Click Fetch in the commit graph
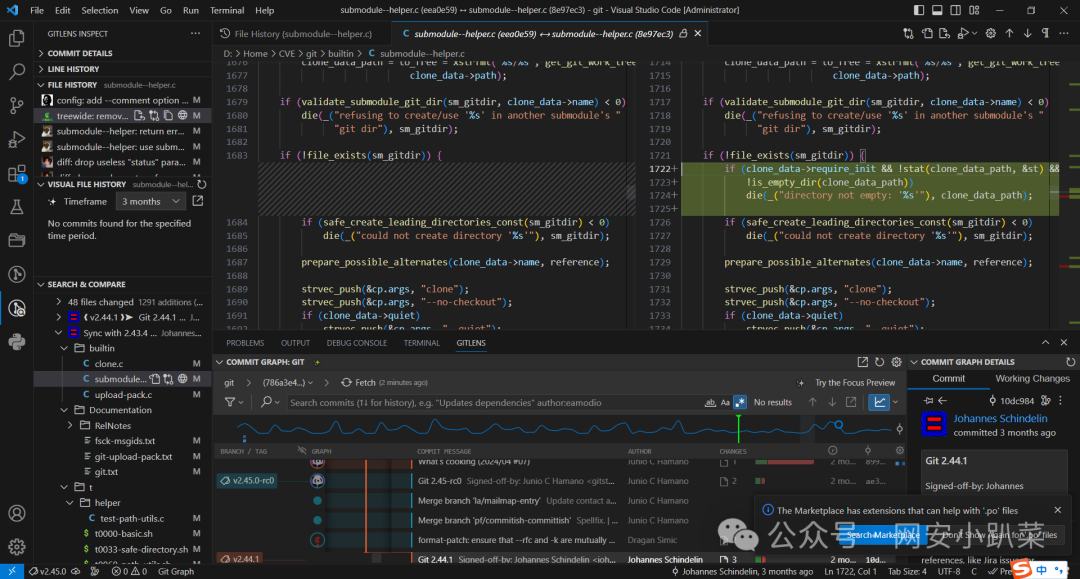Viewport: 1080px width, 579px height. [358, 383]
